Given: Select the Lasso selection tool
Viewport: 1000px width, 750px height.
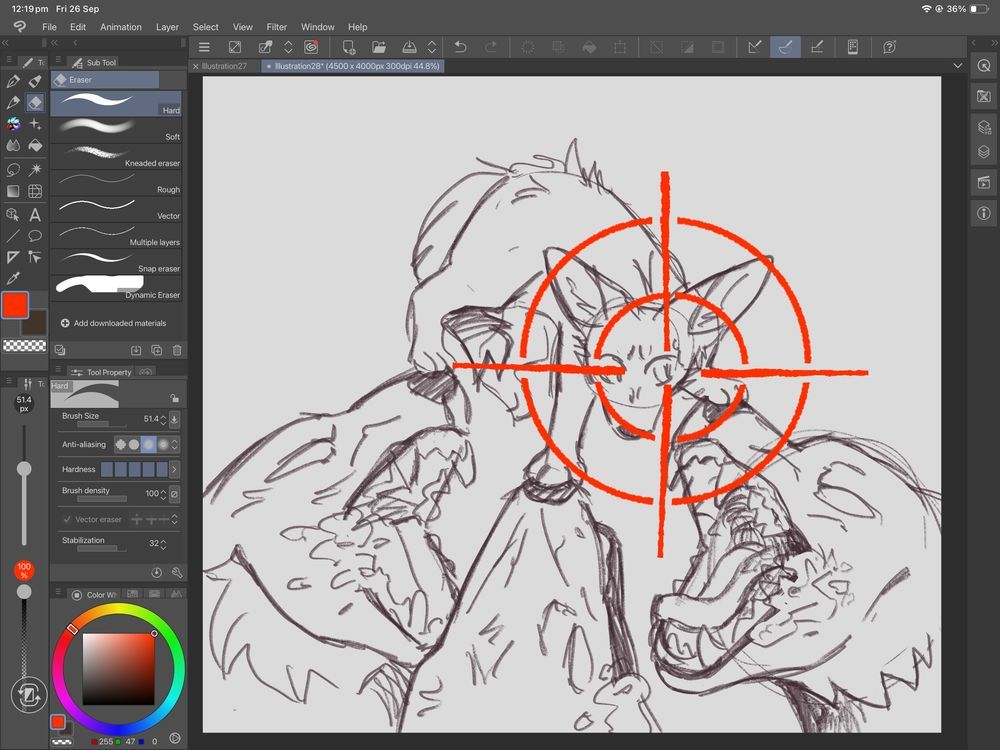Looking at the screenshot, I should pos(13,169).
